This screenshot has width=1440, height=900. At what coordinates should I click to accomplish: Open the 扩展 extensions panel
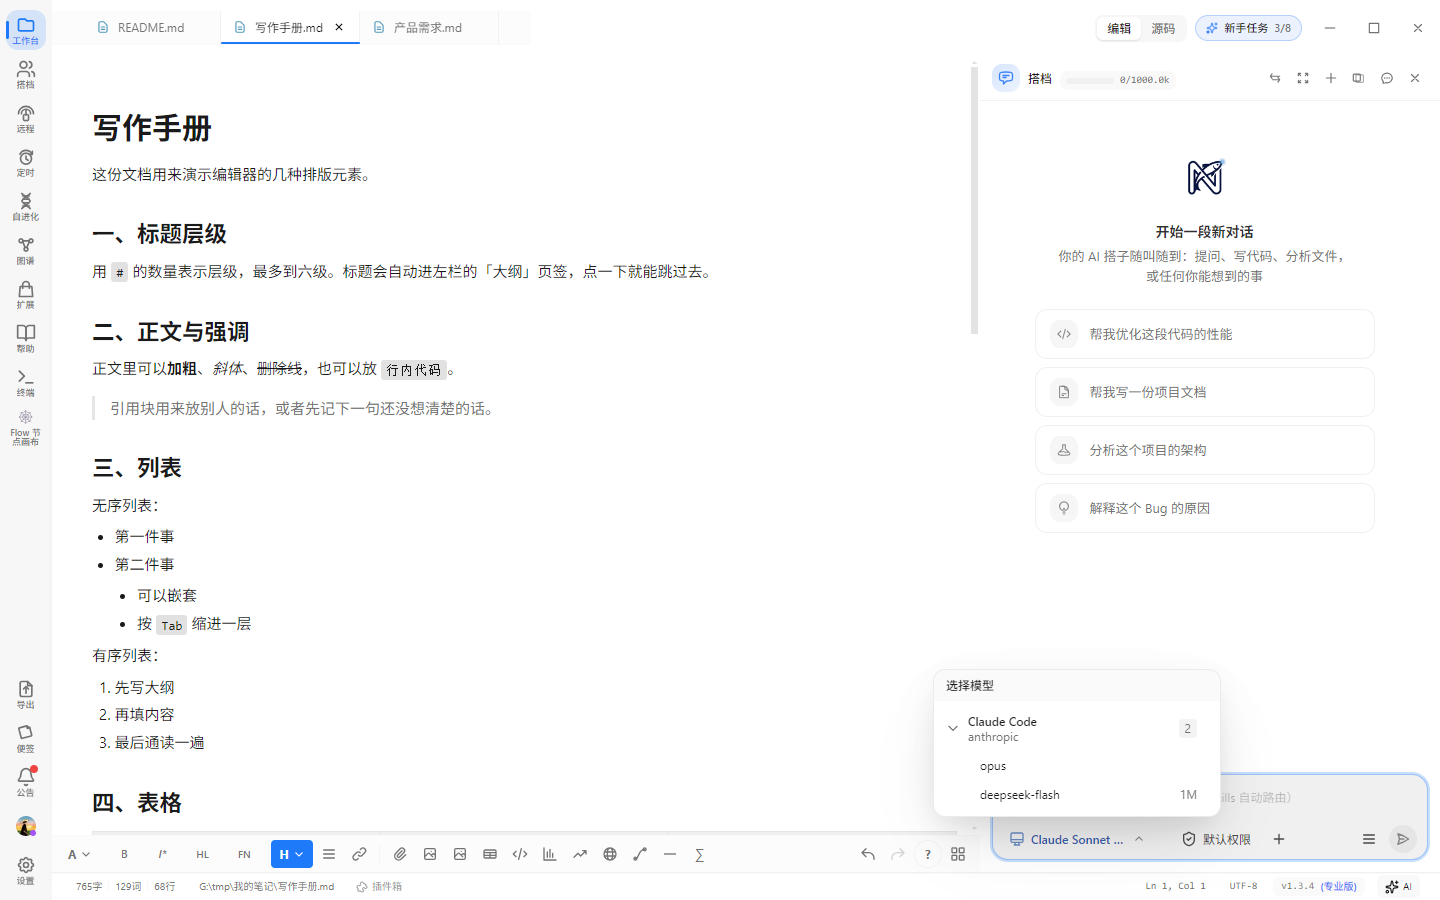[26, 294]
